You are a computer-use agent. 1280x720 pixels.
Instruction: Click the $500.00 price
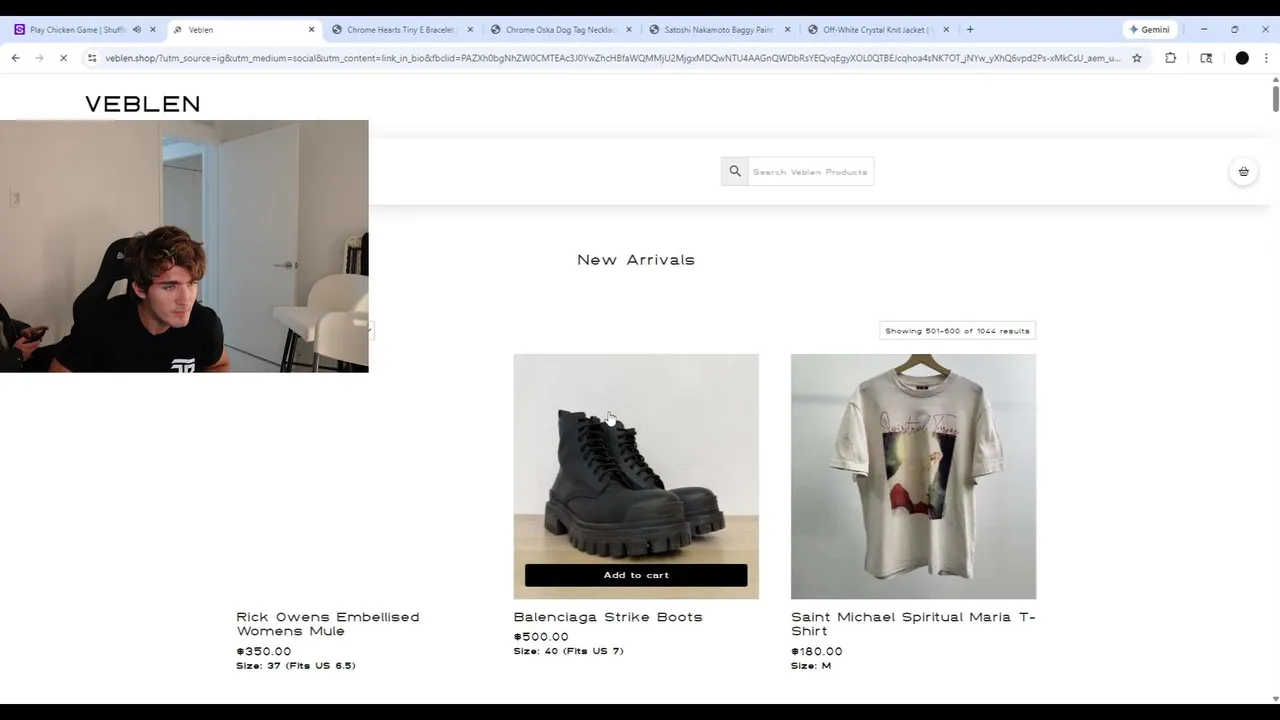(541, 637)
